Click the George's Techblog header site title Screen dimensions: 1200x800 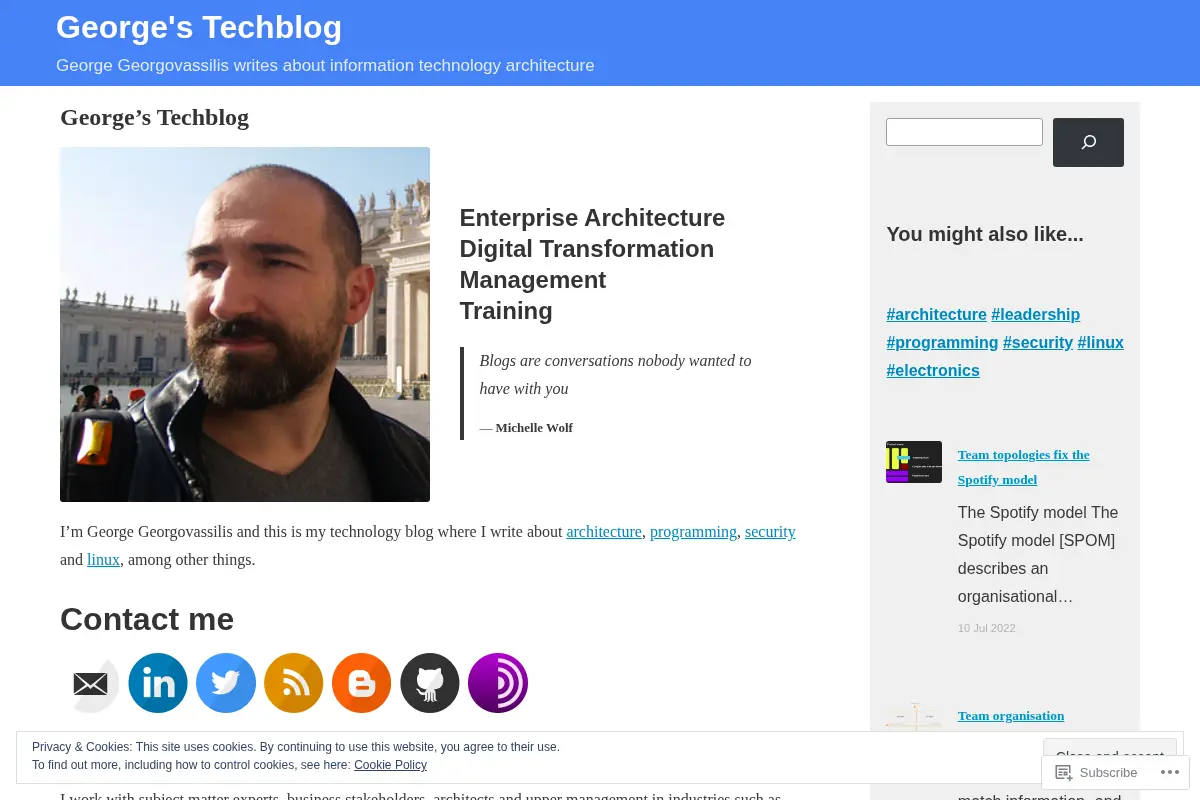pyautogui.click(x=199, y=27)
